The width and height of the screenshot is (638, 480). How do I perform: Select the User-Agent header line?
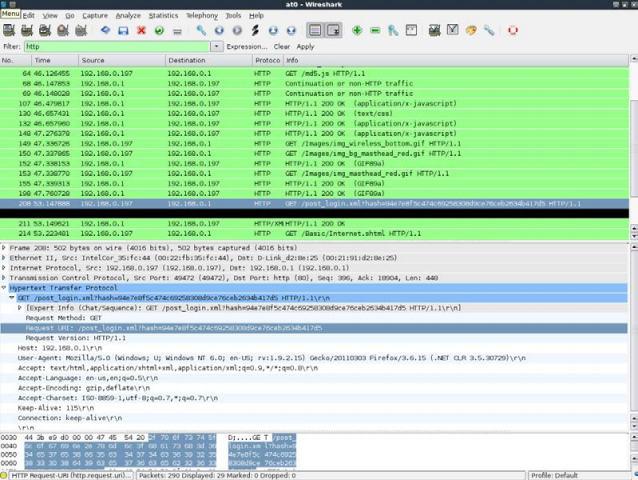pyautogui.click(x=313, y=358)
